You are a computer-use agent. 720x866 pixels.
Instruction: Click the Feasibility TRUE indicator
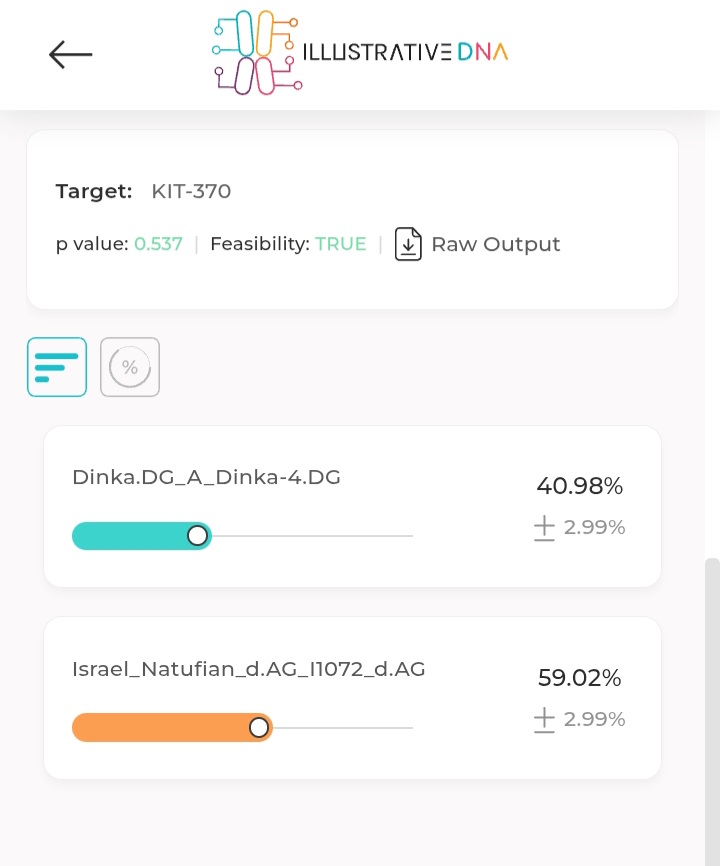(x=341, y=244)
